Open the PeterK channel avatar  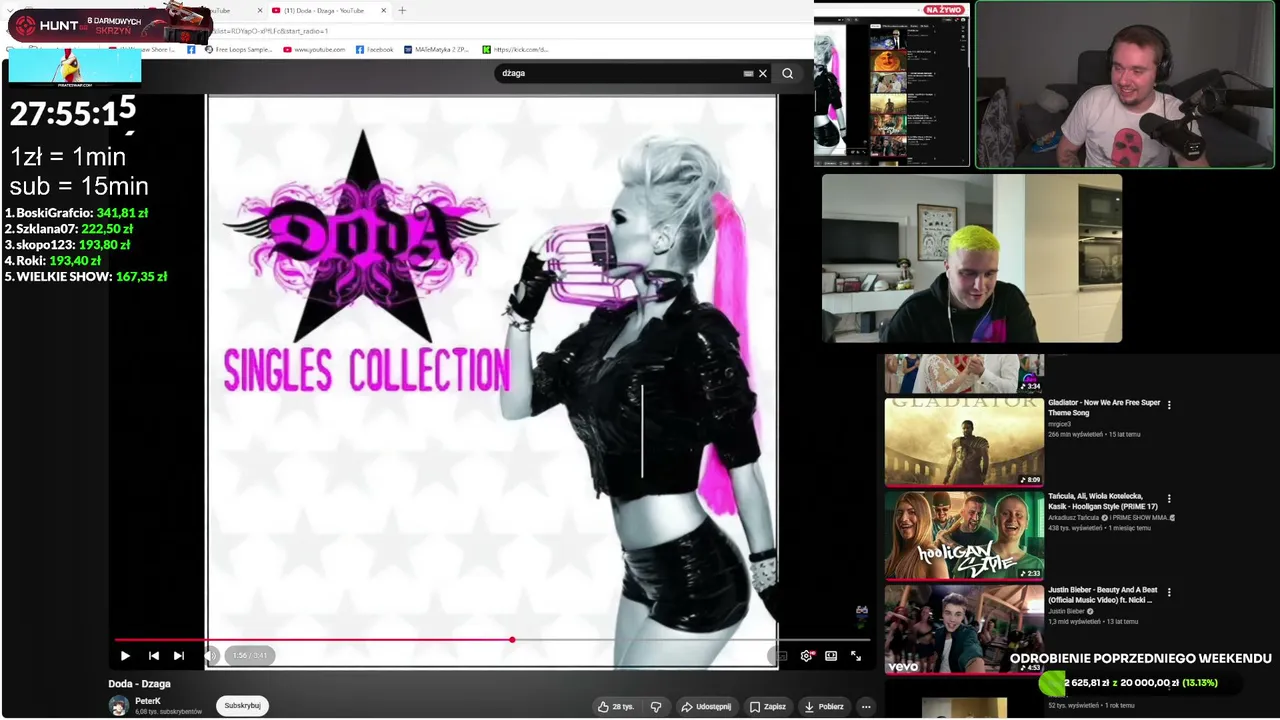[119, 706]
